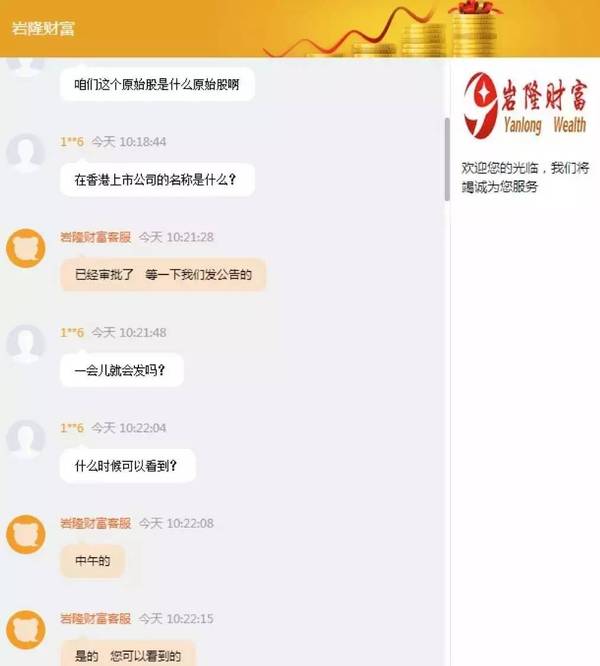Click the bear avatar beside 中午的 message

point(25,534)
